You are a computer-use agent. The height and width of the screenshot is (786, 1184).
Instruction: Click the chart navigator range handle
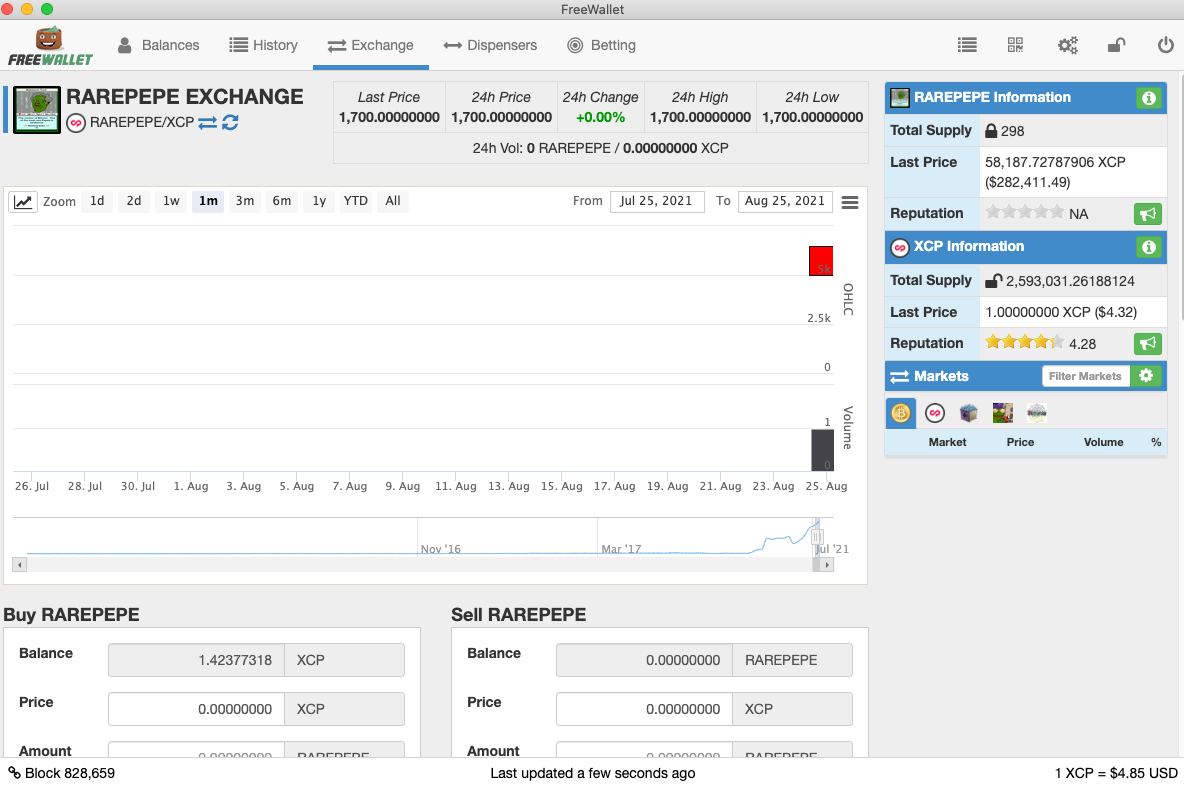click(816, 536)
